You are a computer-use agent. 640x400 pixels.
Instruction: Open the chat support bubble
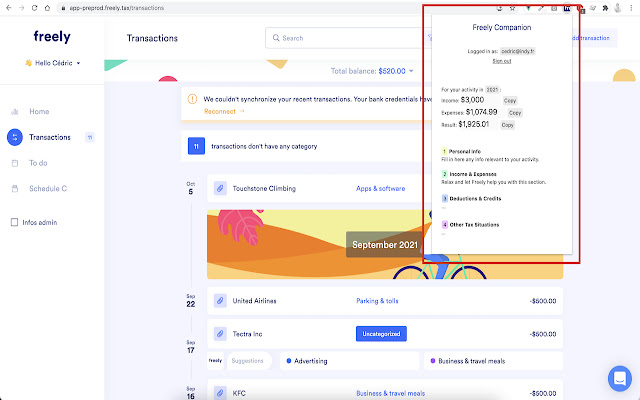pos(620,378)
